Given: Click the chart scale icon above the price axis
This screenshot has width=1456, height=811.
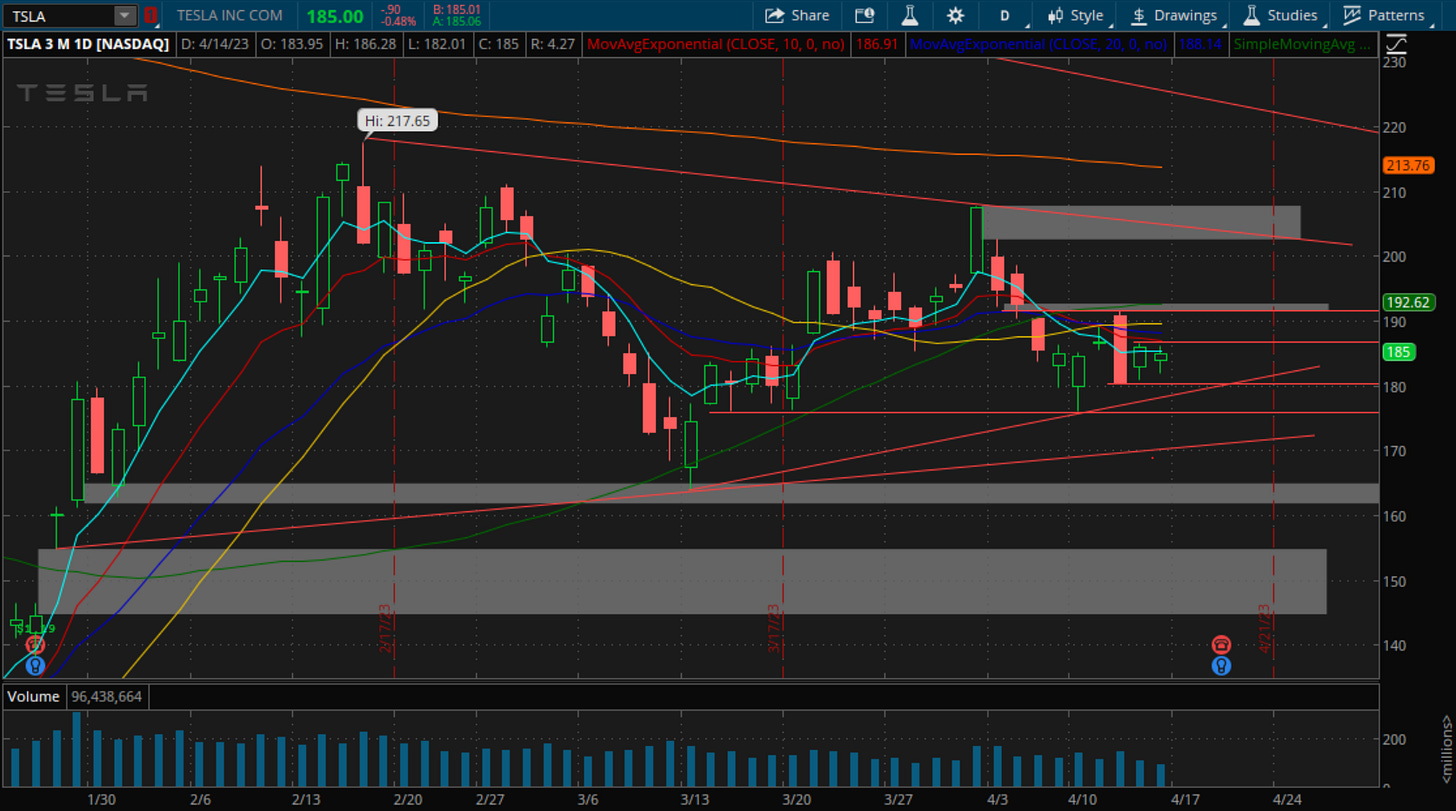Looking at the screenshot, I should coord(1396,44).
